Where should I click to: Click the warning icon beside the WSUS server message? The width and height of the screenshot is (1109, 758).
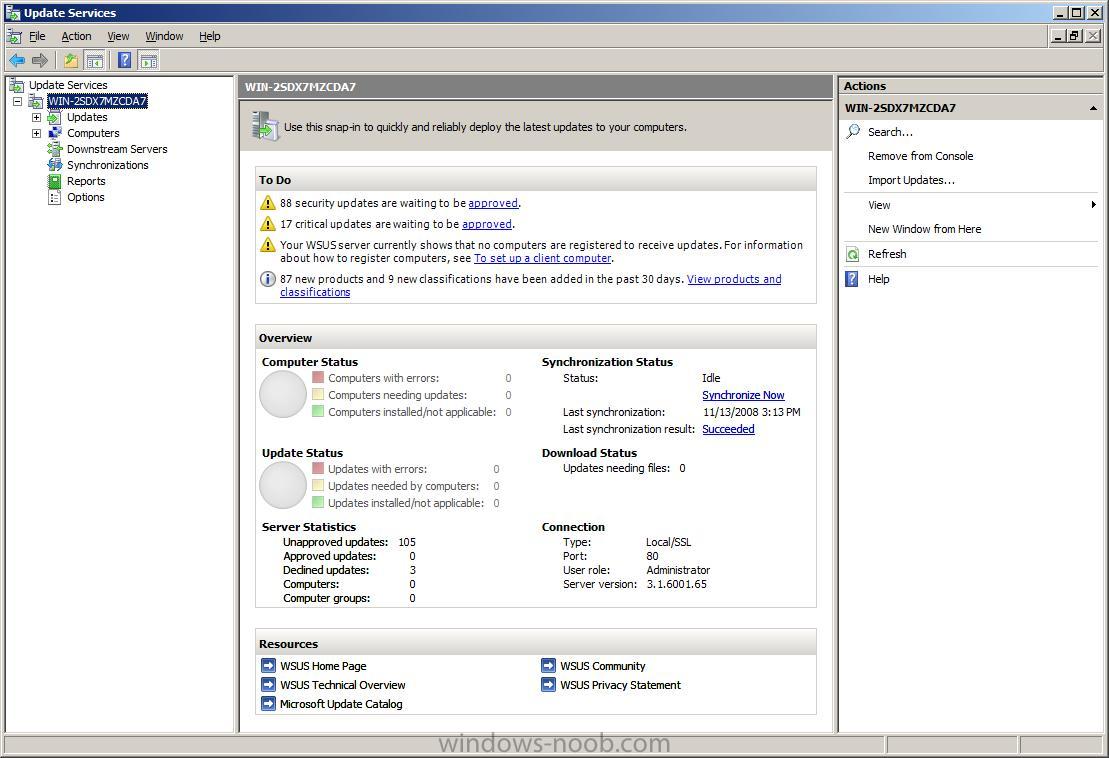(x=267, y=245)
